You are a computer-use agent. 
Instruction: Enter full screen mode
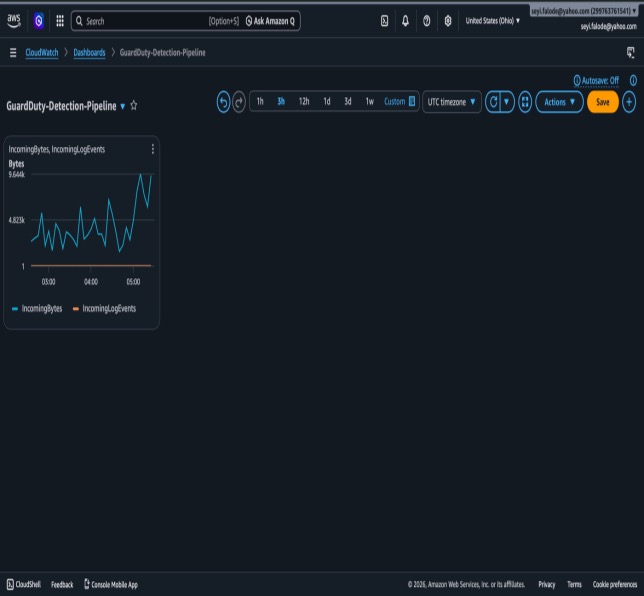[x=525, y=102]
